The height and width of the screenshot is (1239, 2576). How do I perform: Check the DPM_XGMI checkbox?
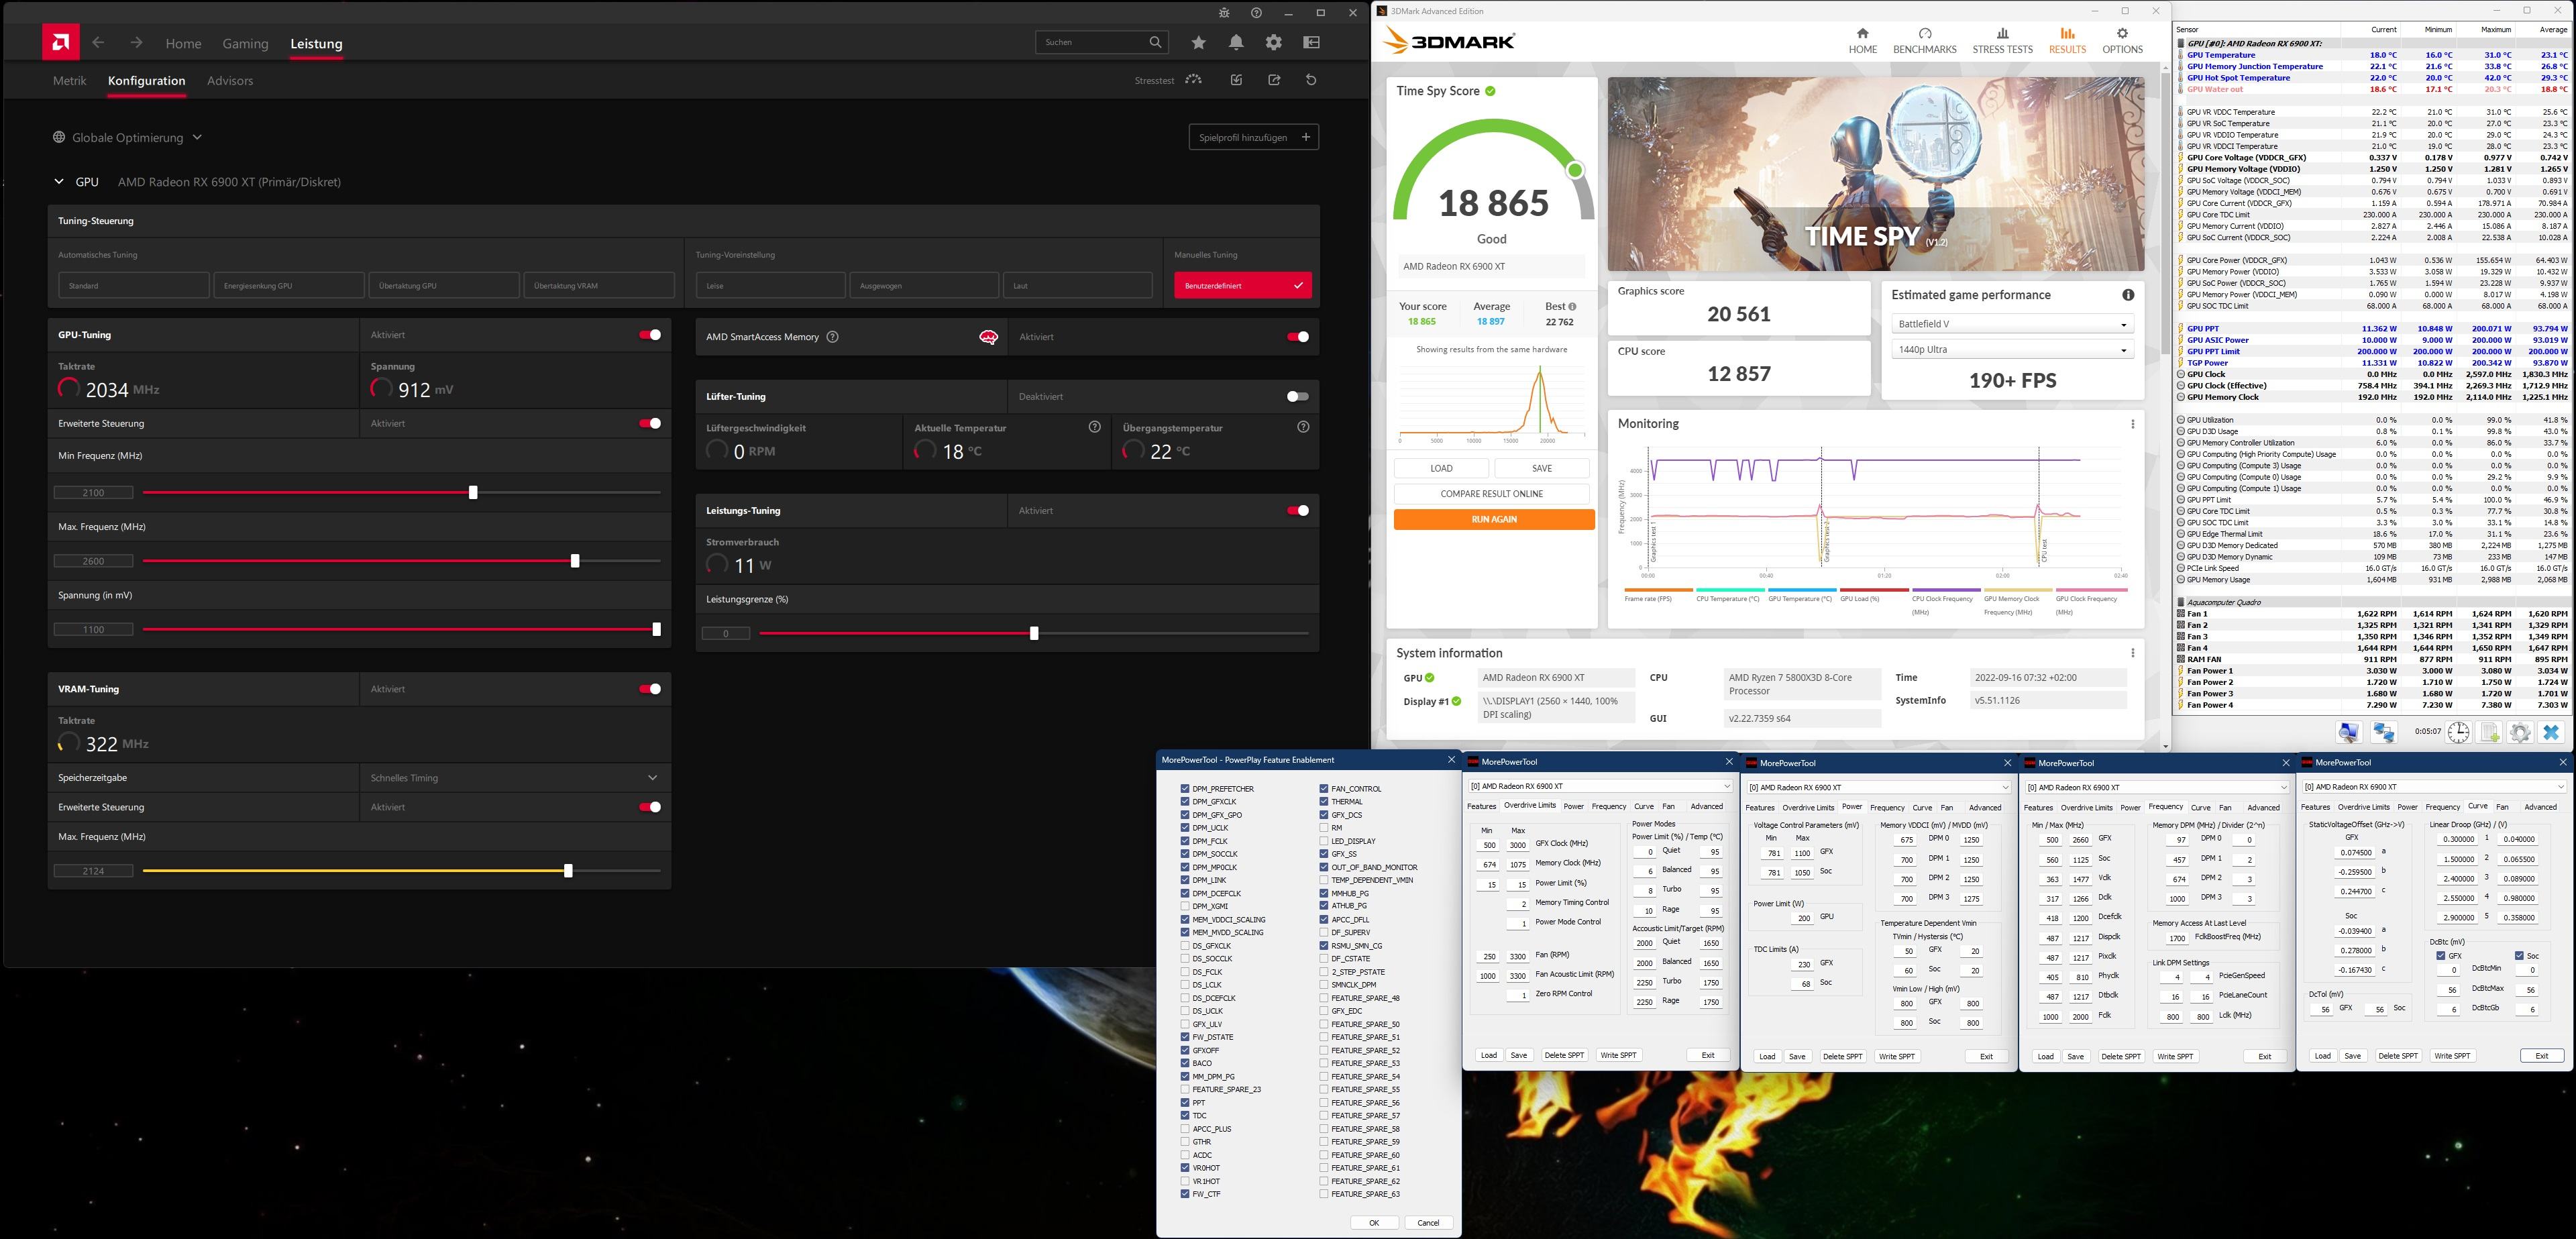[1185, 906]
